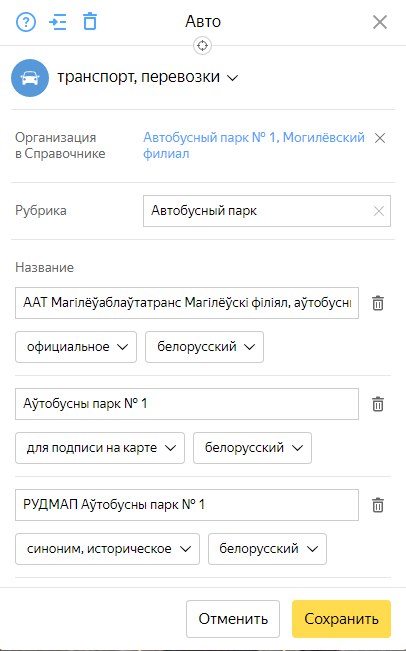The width and height of the screenshot is (406, 651).
Task: Click the Организация в Справочнике label
Action: point(60,145)
